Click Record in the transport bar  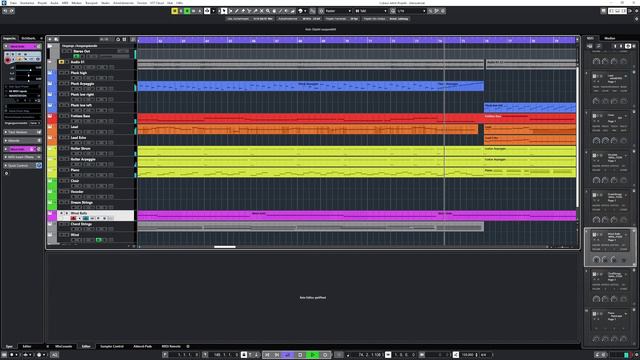pyautogui.click(x=325, y=355)
